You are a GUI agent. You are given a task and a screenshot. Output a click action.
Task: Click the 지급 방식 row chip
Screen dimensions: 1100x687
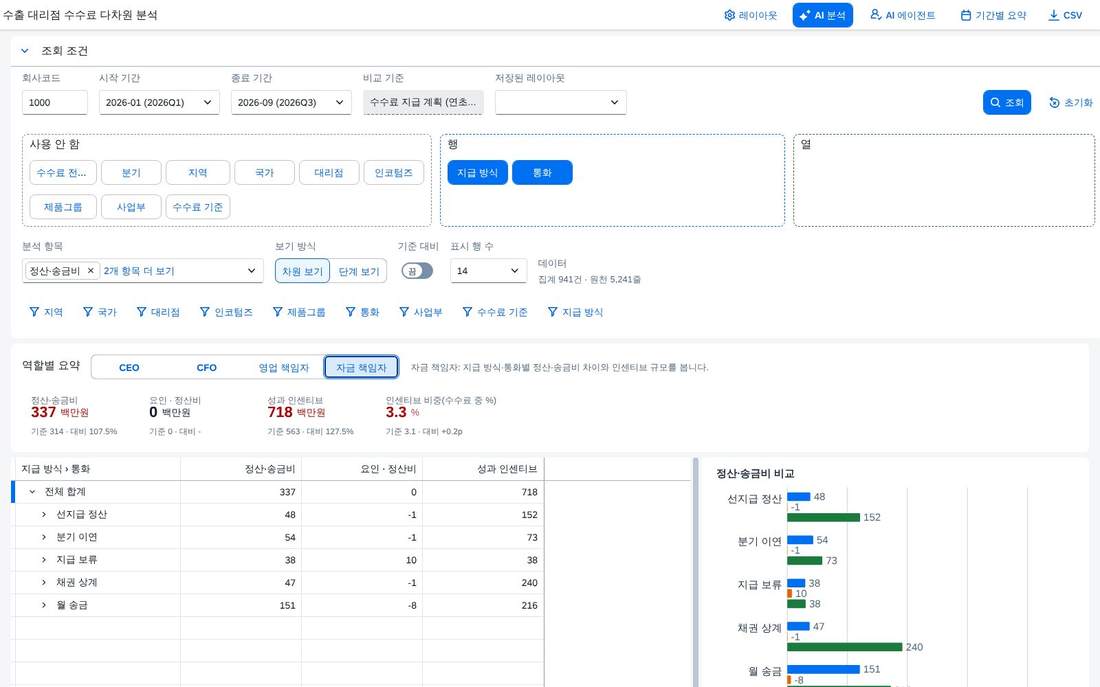tap(477, 173)
